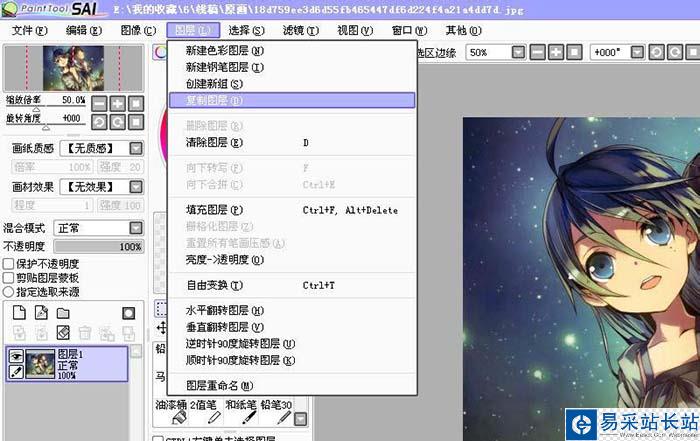The width and height of the screenshot is (700, 441).
Task: Choose 创建新组 from the menu
Action: pyautogui.click(x=292, y=83)
